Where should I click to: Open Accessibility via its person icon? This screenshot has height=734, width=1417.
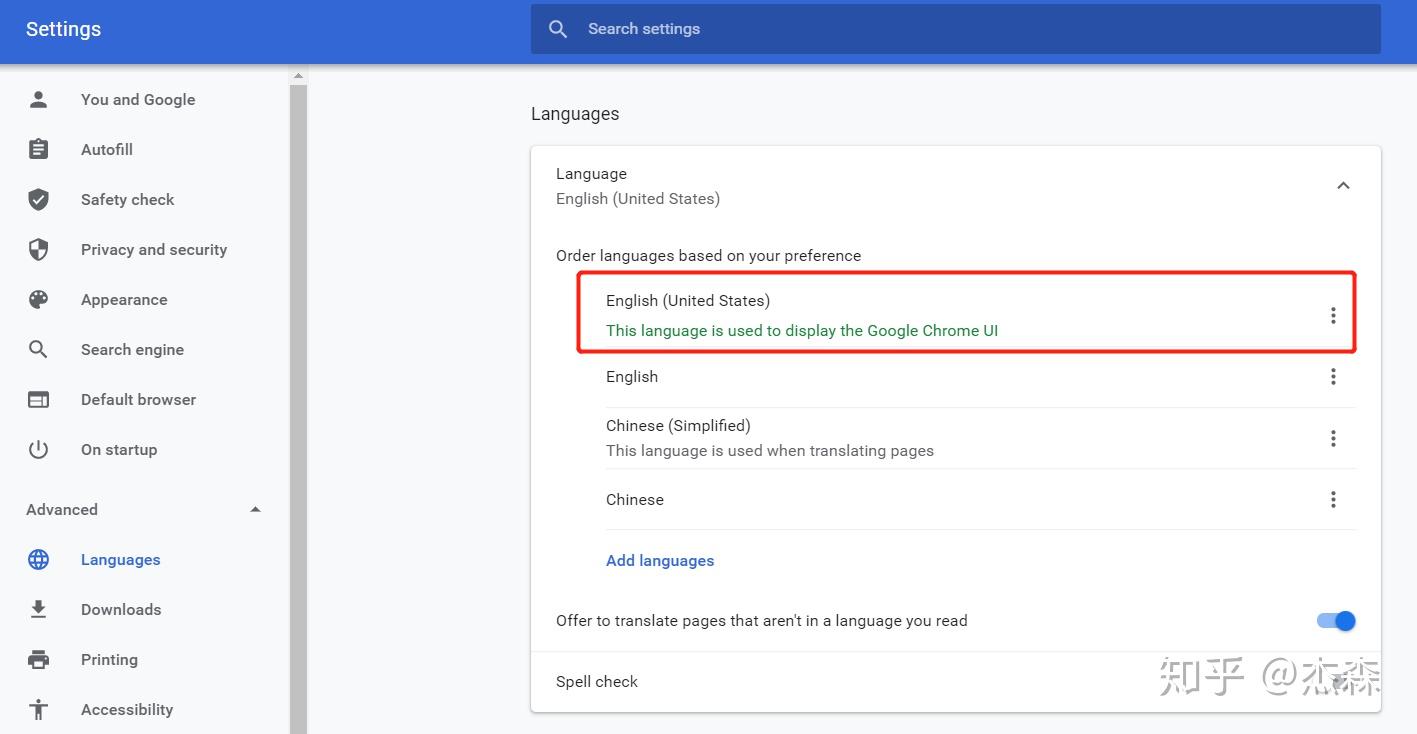(38, 709)
